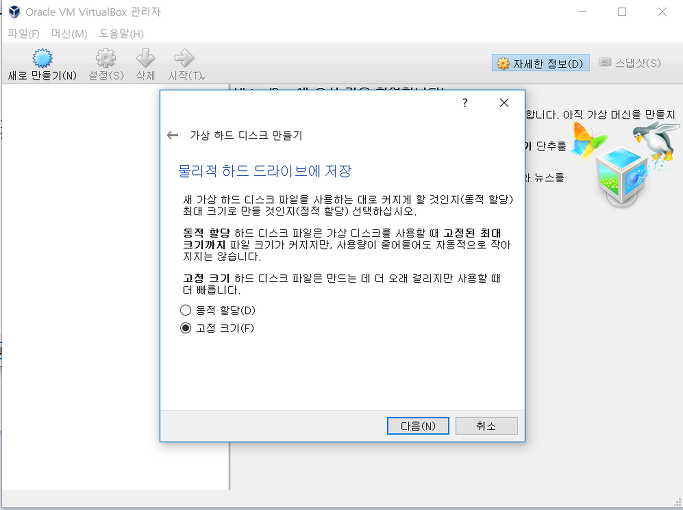Open the 설정(S) gear toolbar icon
The image size is (683, 510).
coord(106,58)
